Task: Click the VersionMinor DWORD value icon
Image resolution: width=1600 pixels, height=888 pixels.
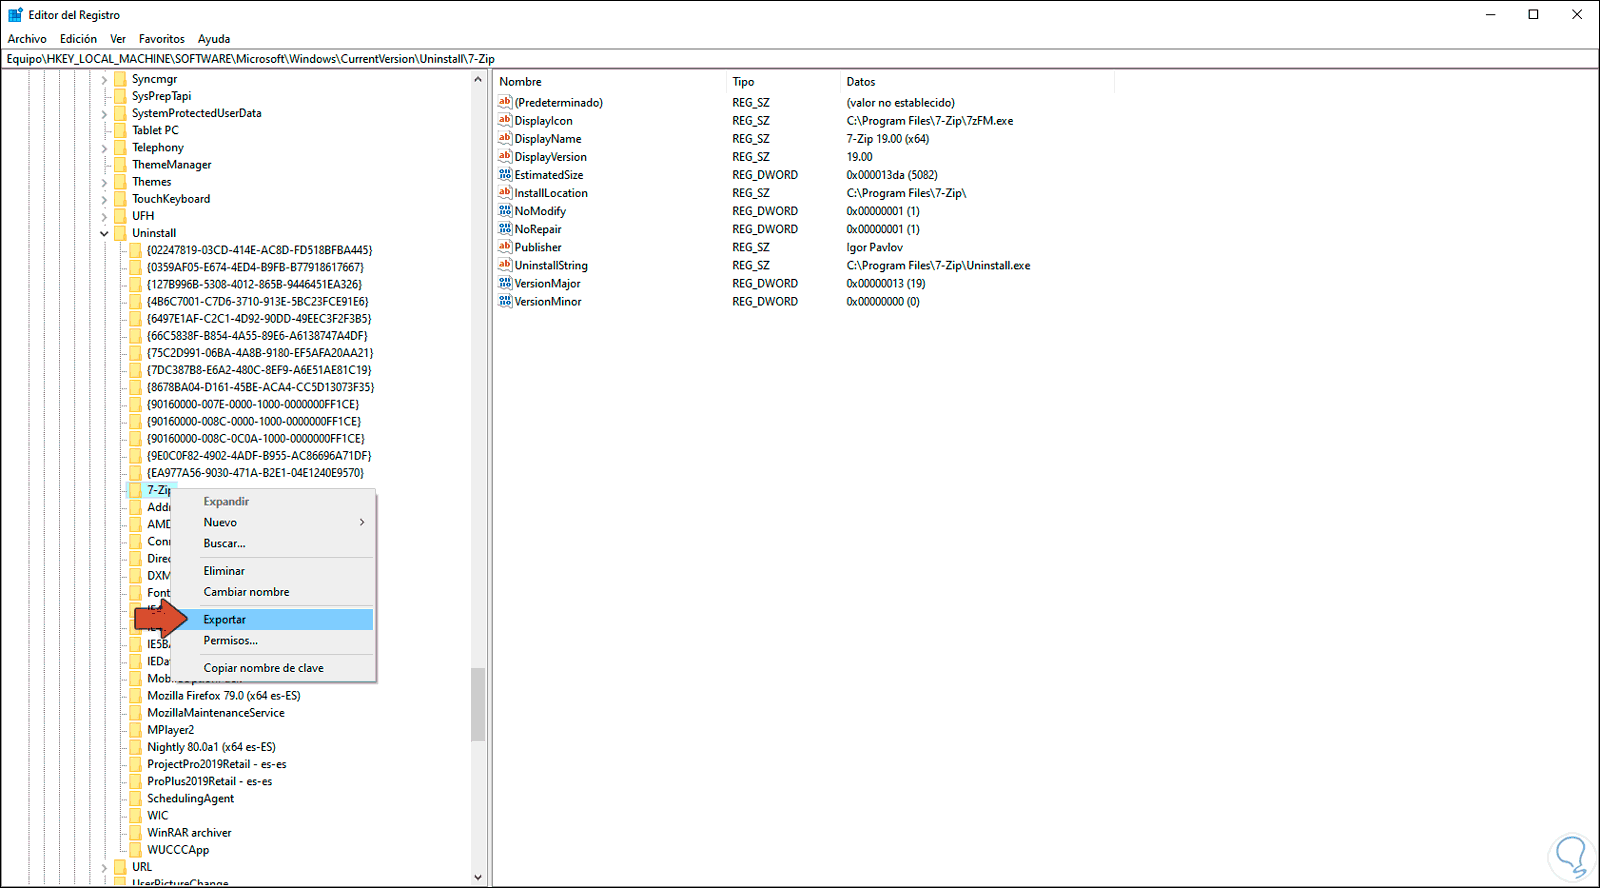Action: pyautogui.click(x=505, y=301)
